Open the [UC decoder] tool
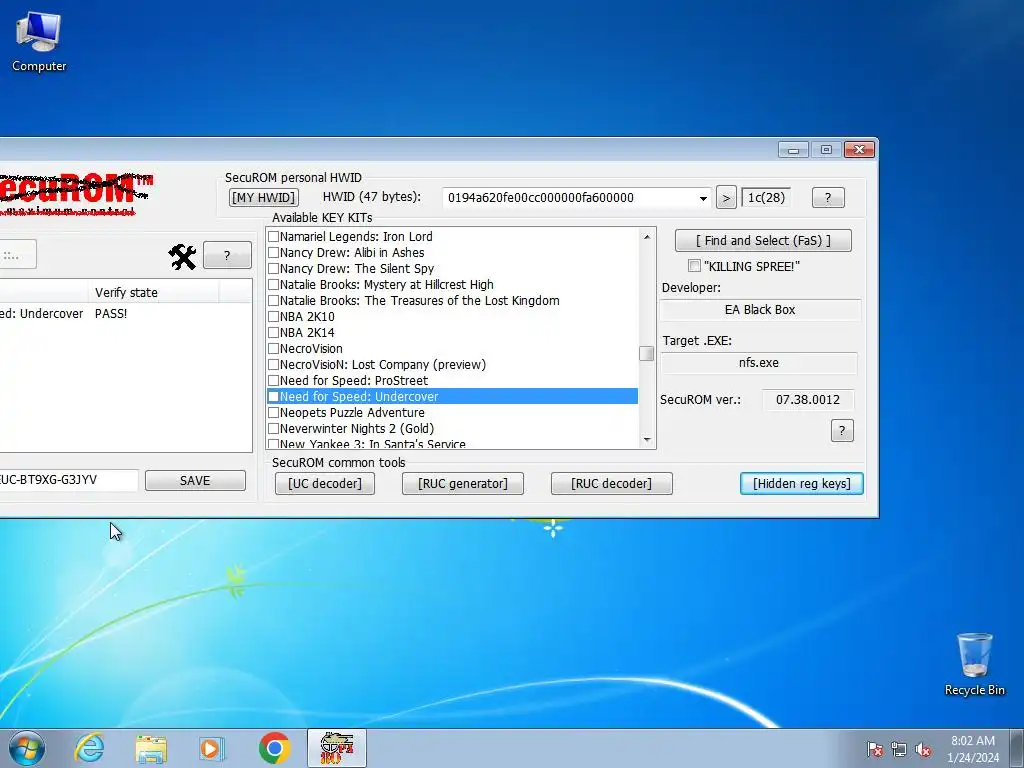 click(325, 484)
